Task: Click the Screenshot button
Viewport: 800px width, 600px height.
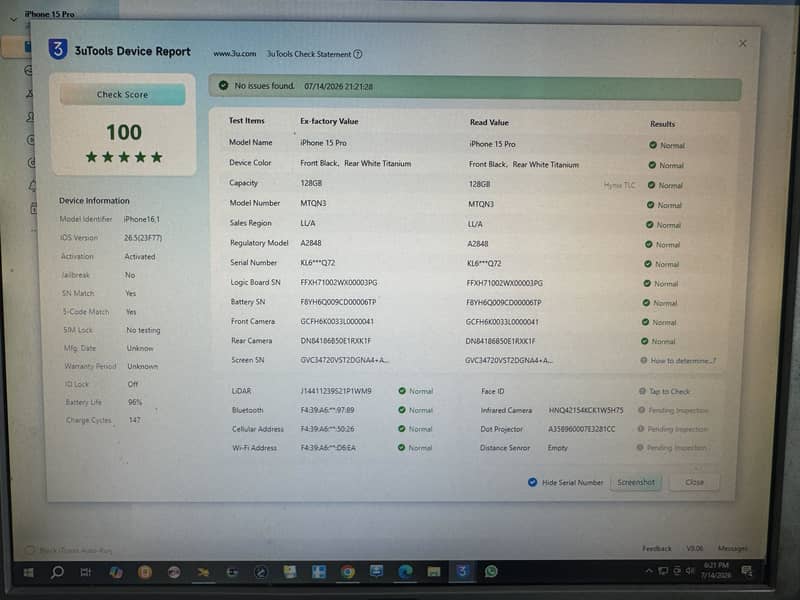Action: click(x=636, y=482)
